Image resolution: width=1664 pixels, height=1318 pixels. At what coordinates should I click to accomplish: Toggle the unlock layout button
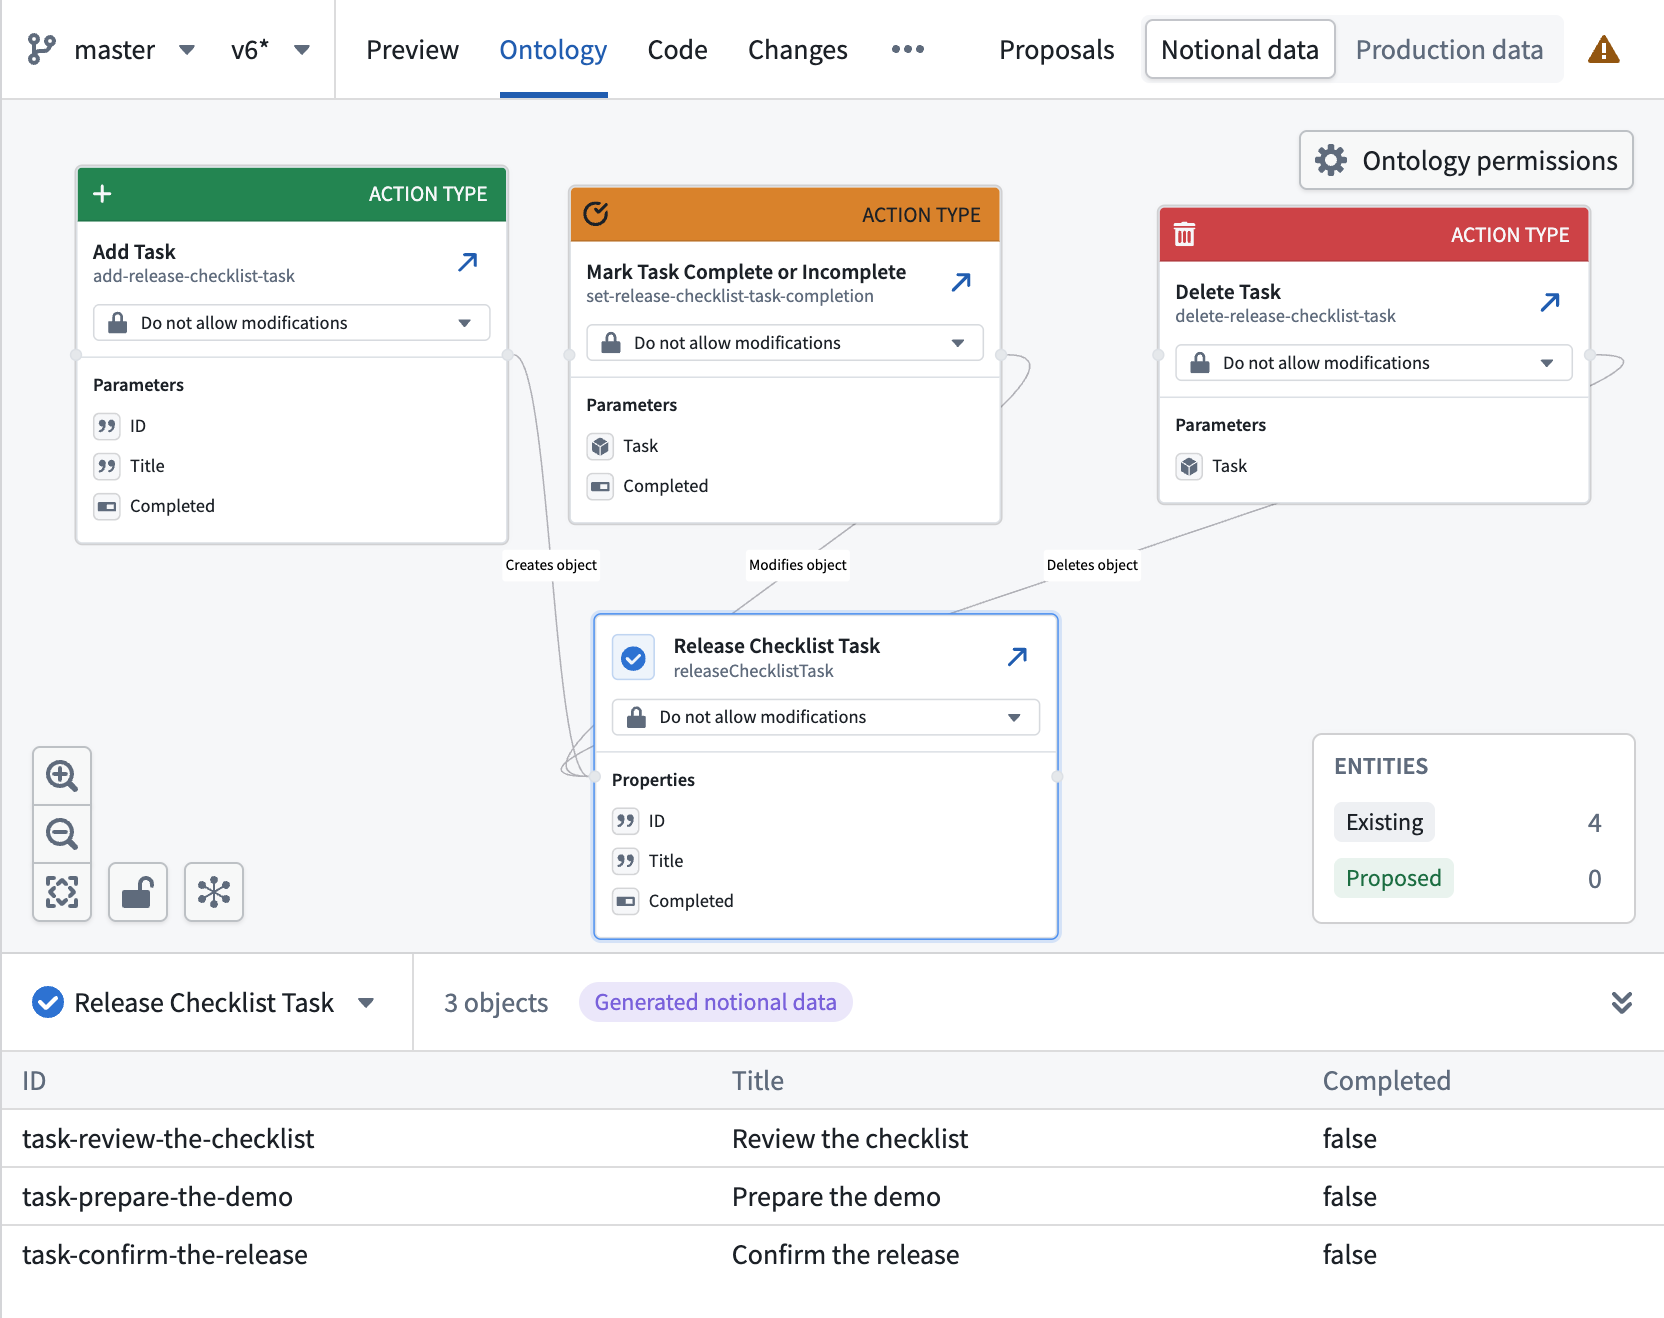point(138,891)
